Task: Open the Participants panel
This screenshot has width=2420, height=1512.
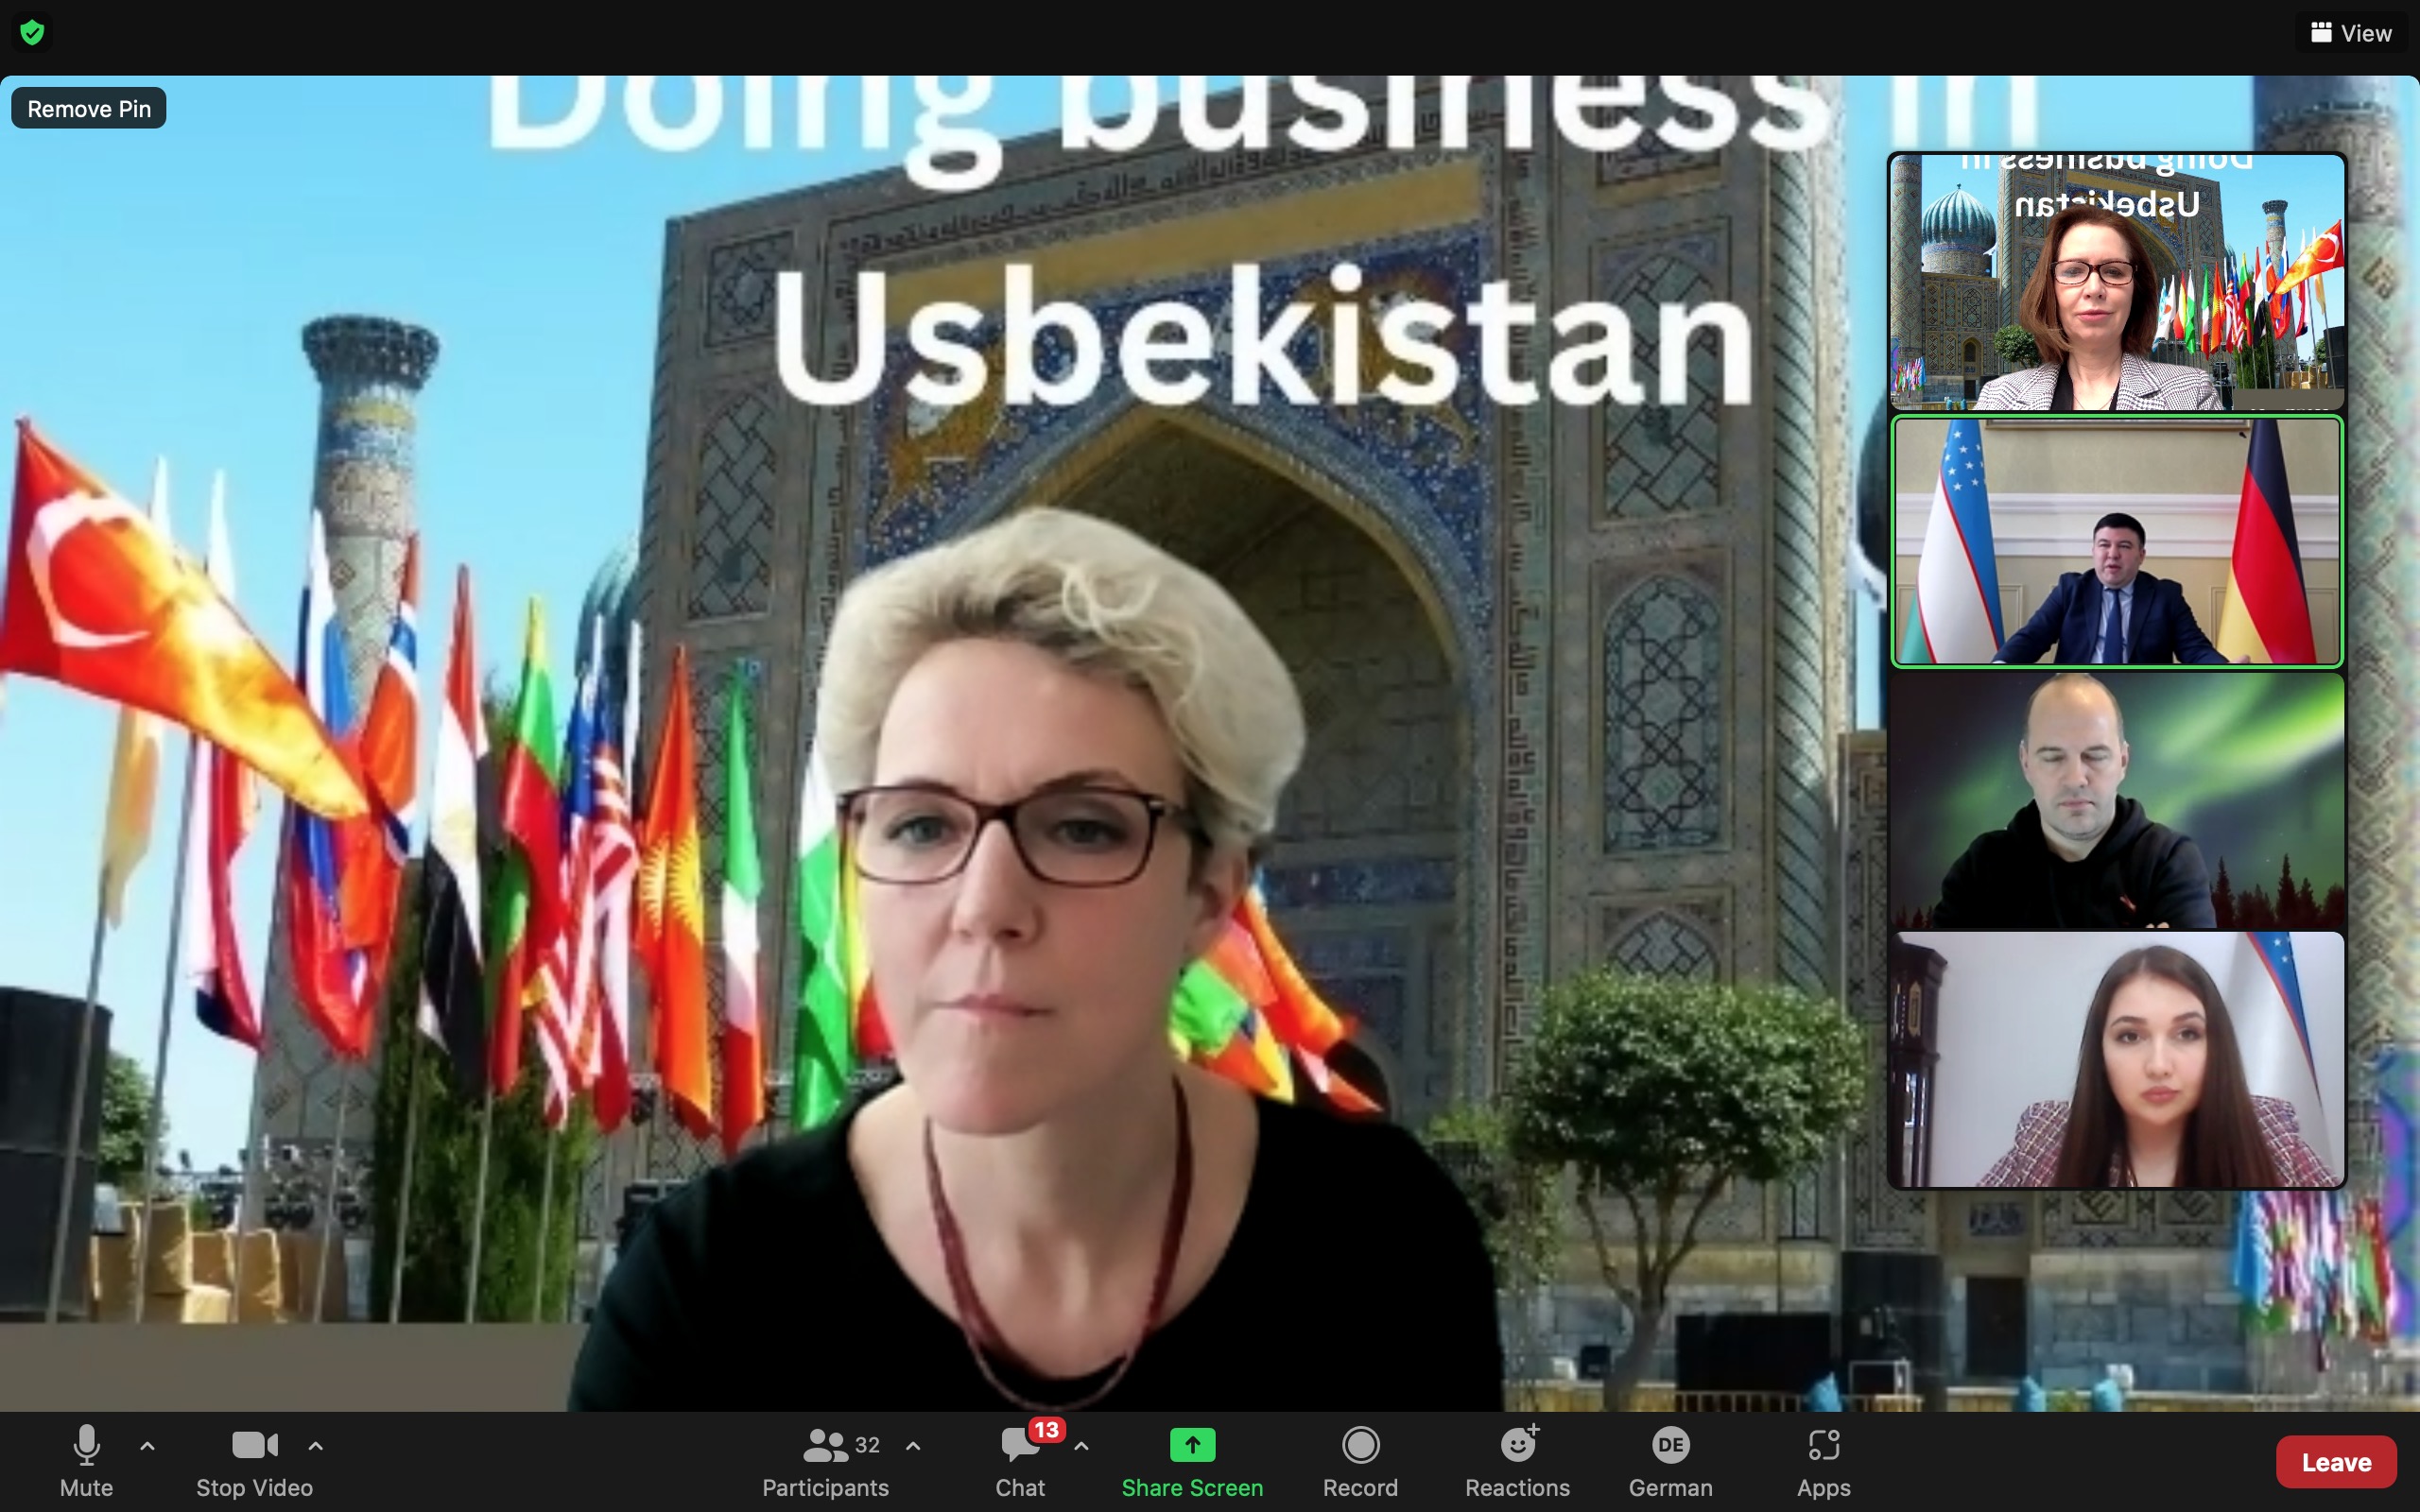Action: coord(825,1461)
